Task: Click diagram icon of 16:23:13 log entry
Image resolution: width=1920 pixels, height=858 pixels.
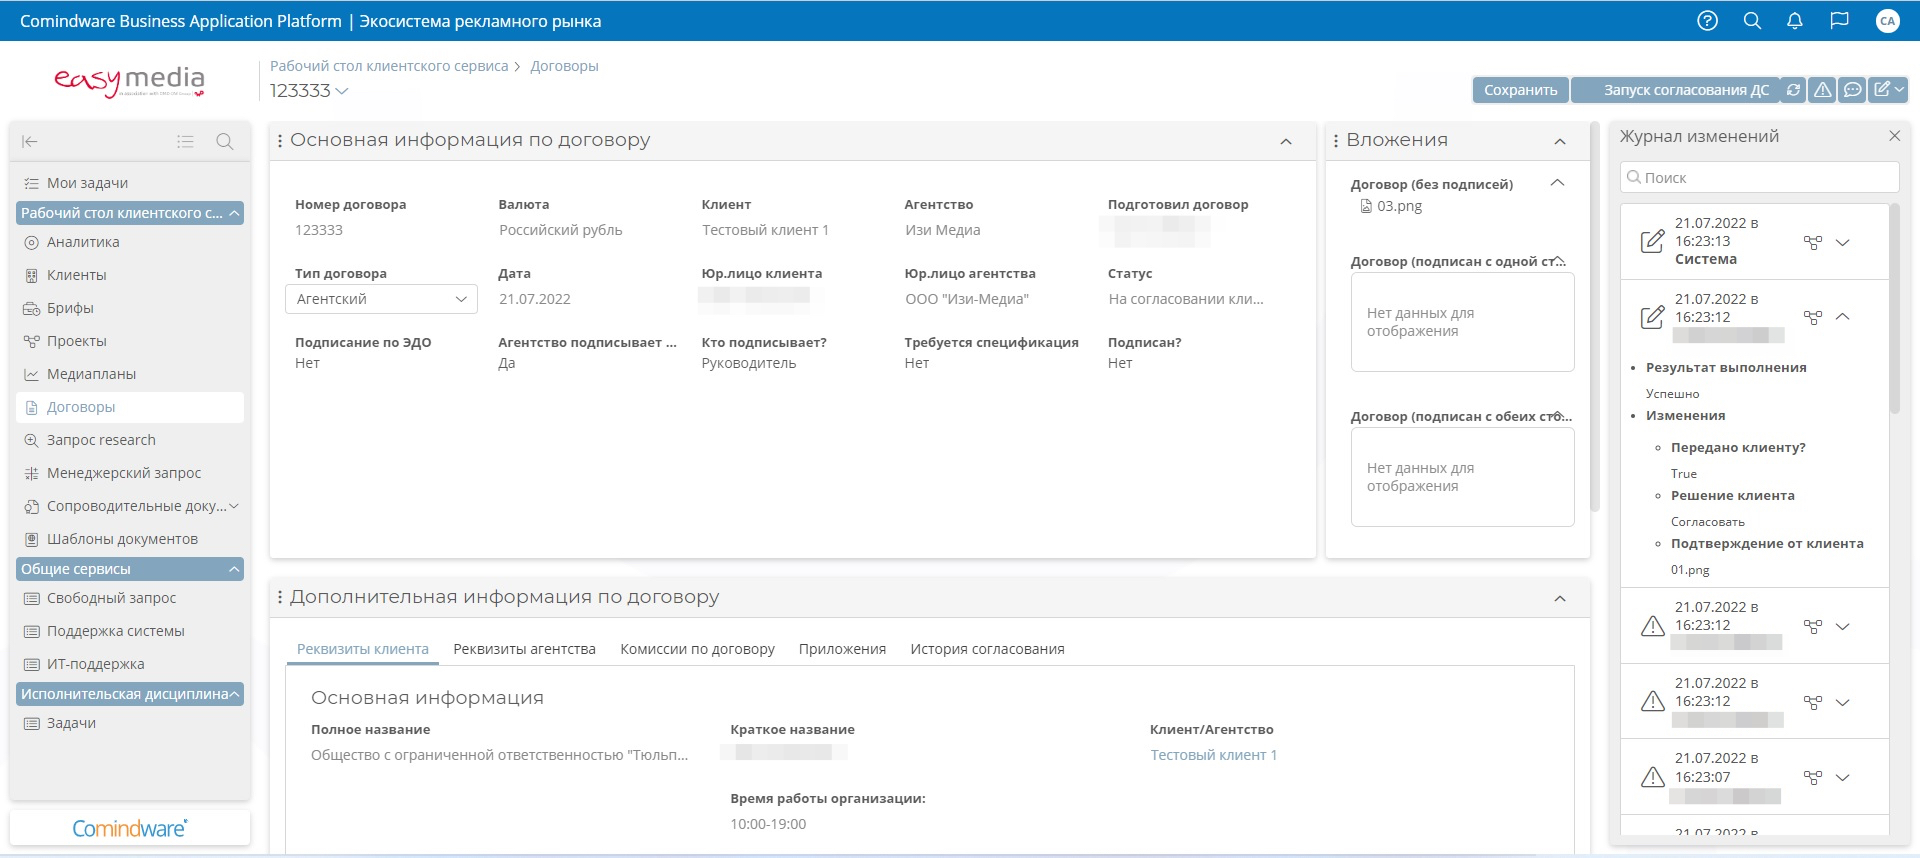Action: 1812,242
